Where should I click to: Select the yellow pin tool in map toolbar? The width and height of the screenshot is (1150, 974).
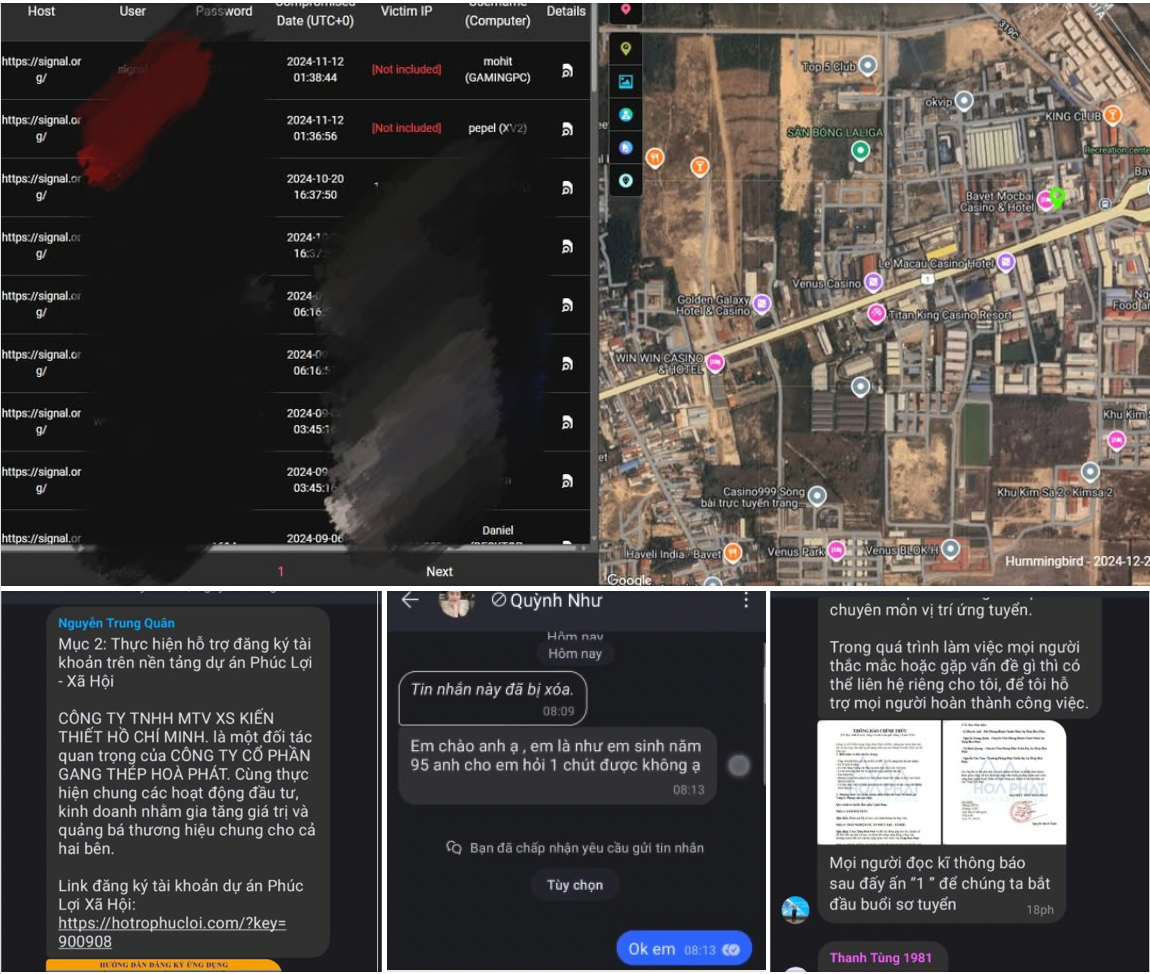coord(626,47)
